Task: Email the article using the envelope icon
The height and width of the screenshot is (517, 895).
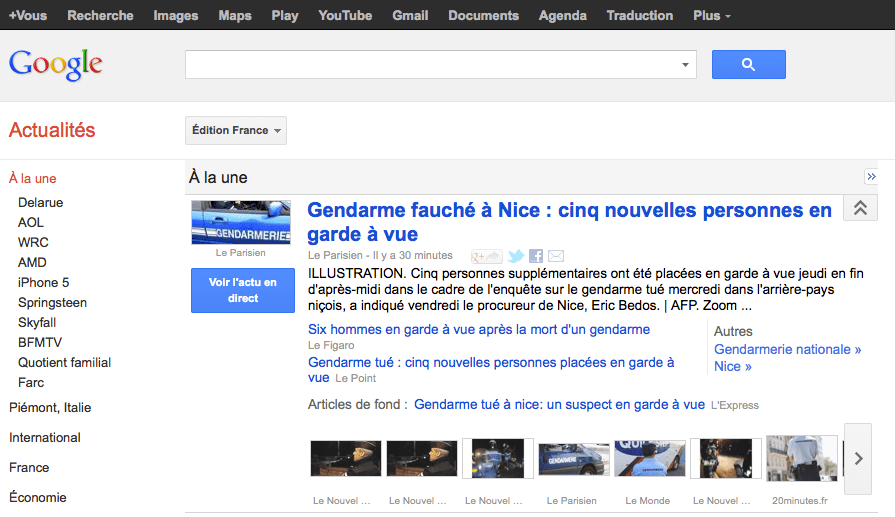Action: click(x=556, y=256)
